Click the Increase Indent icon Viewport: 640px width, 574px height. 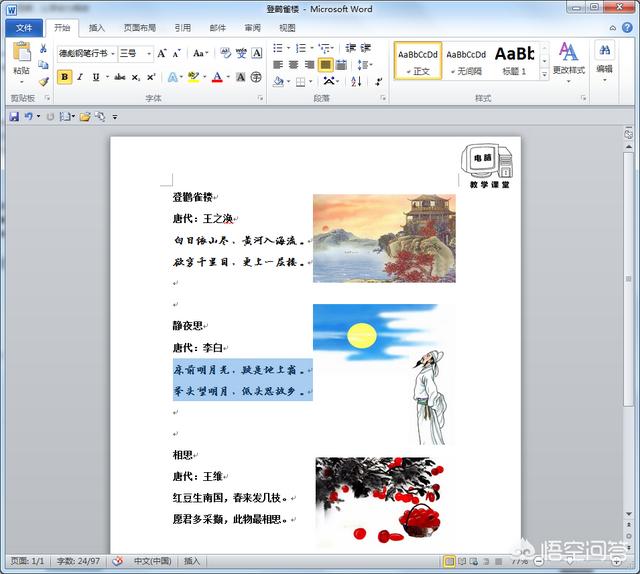click(x=365, y=48)
